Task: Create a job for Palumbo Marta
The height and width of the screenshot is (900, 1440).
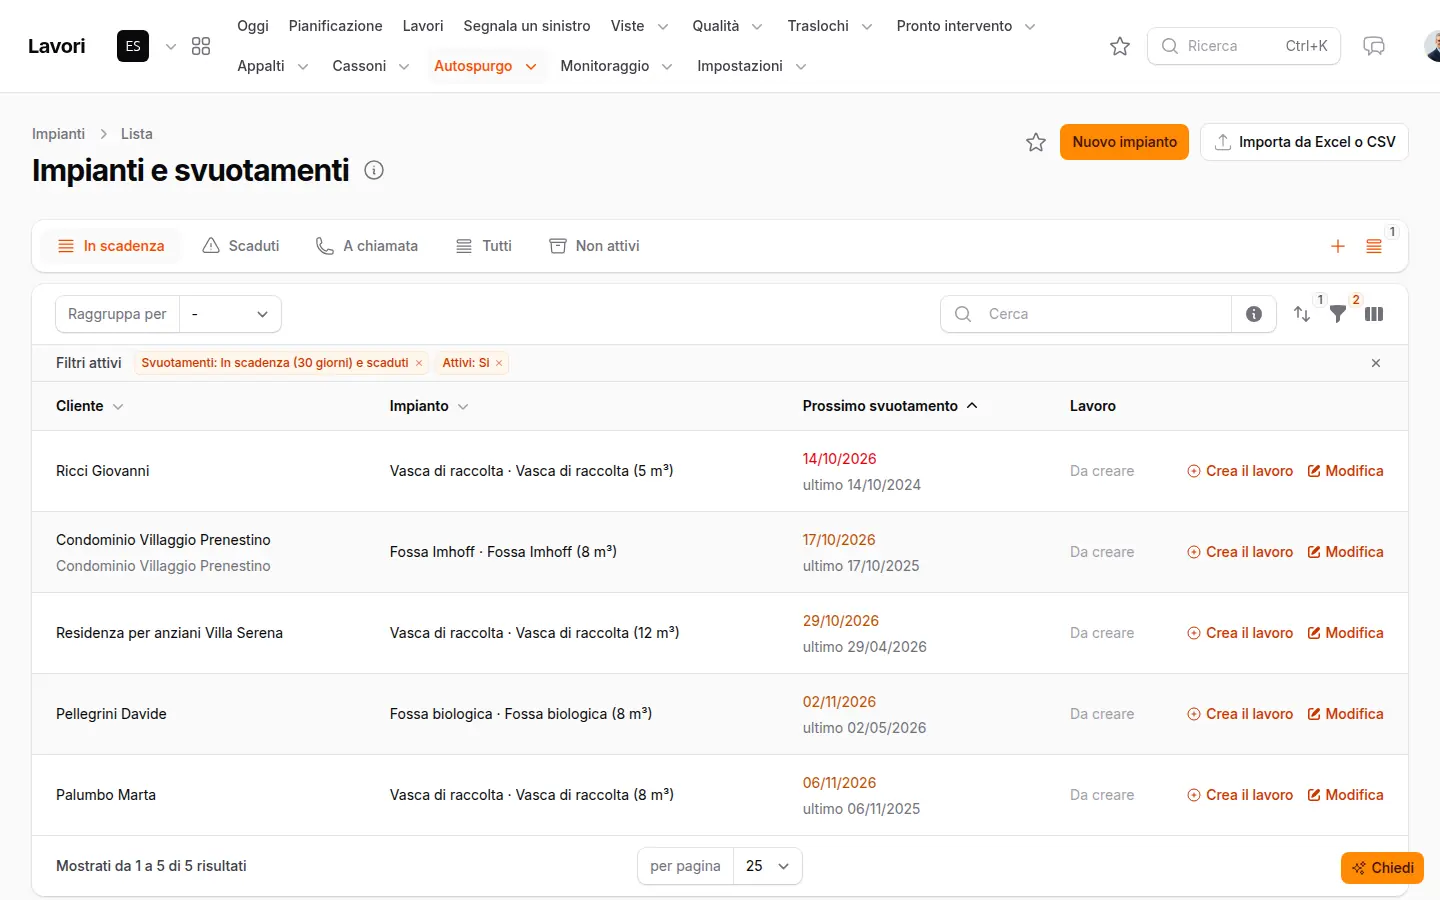Action: click(1240, 795)
